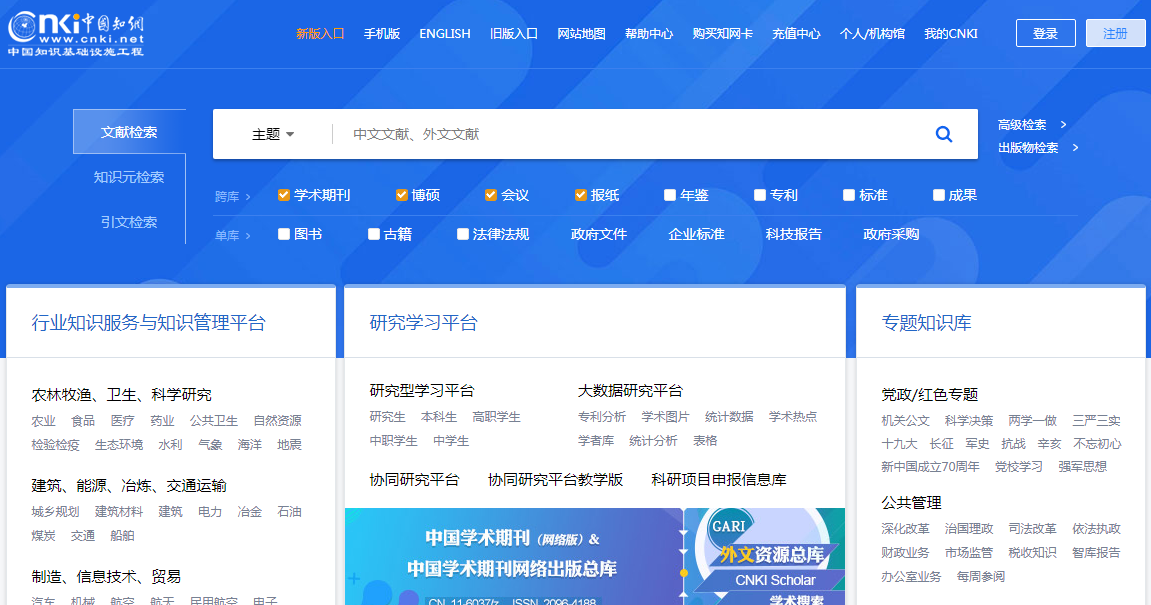This screenshot has width=1151, height=605.
Task: Open the 智库报告 topic link
Action: click(x=1096, y=553)
